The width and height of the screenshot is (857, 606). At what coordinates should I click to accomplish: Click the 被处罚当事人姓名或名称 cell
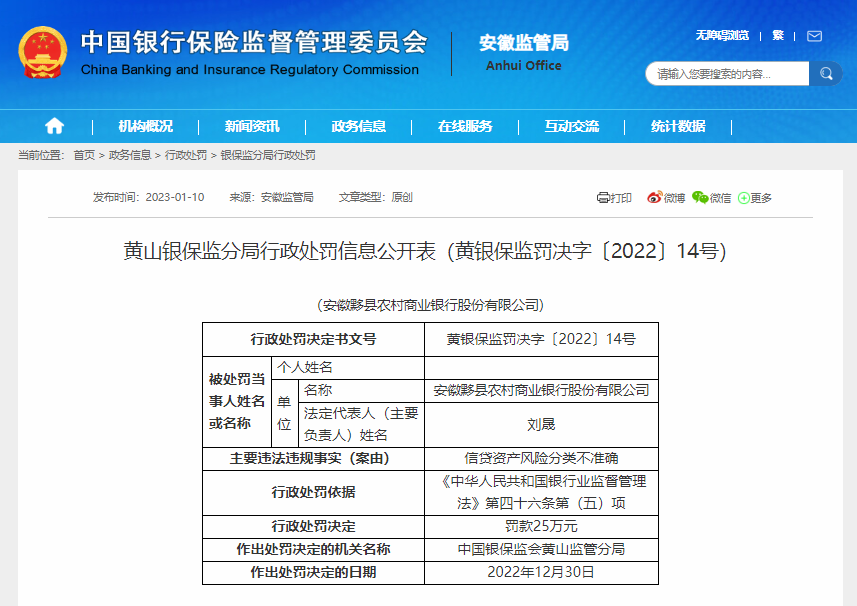[x=237, y=402]
